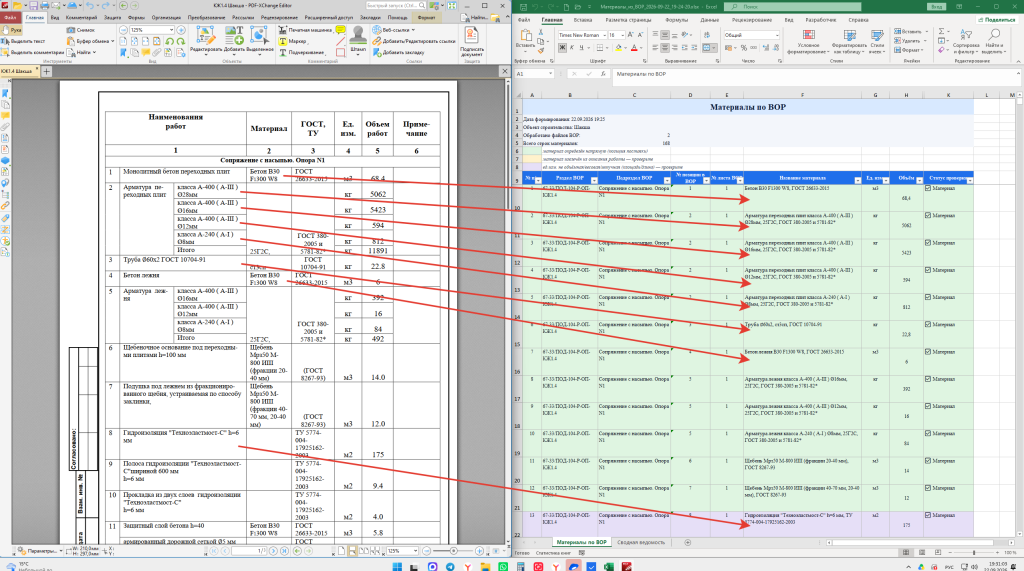Open Edit objects tool in PDF-XChange

205,39
